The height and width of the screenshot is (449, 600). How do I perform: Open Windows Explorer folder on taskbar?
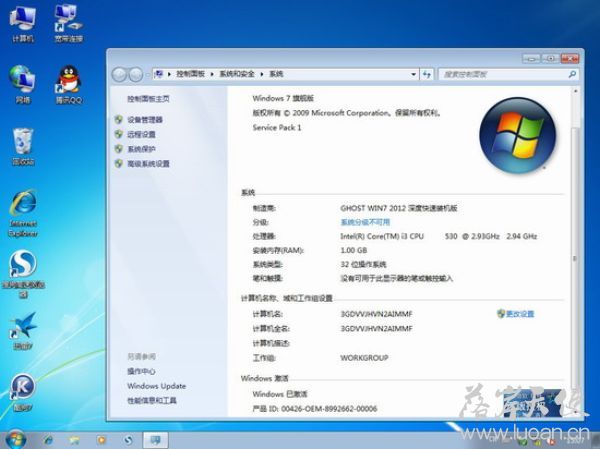tap(74, 440)
